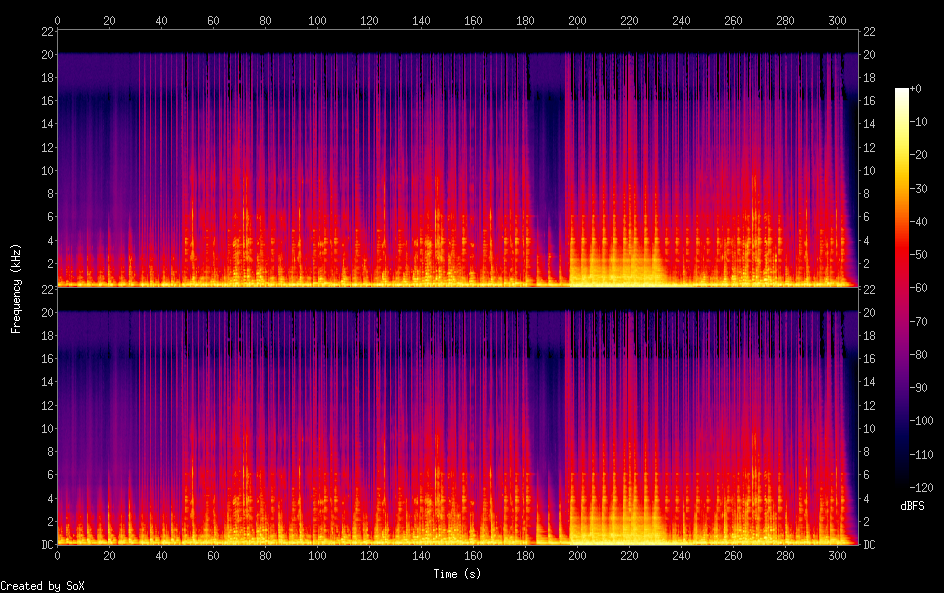The width and height of the screenshot is (944, 593).
Task: Click "-10" on the dBFS color scale
Action: tap(918, 122)
